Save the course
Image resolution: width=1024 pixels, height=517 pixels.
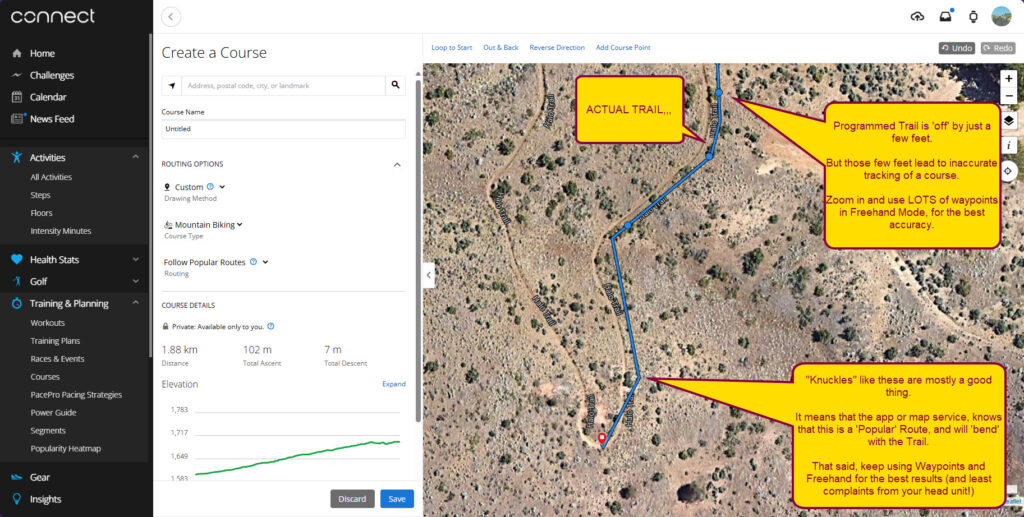point(397,499)
